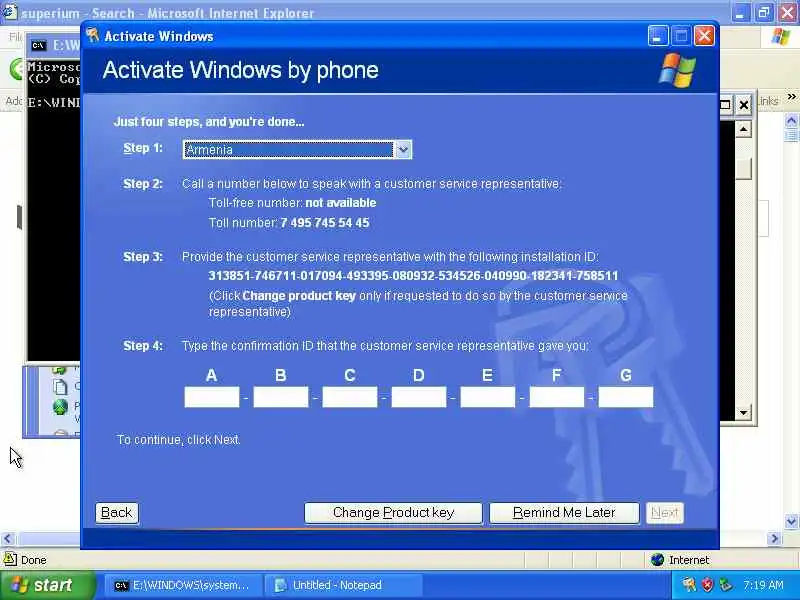Click Internet Explorer vertical scrollbar up arrow
This screenshot has width=800, height=600.
(x=791, y=121)
